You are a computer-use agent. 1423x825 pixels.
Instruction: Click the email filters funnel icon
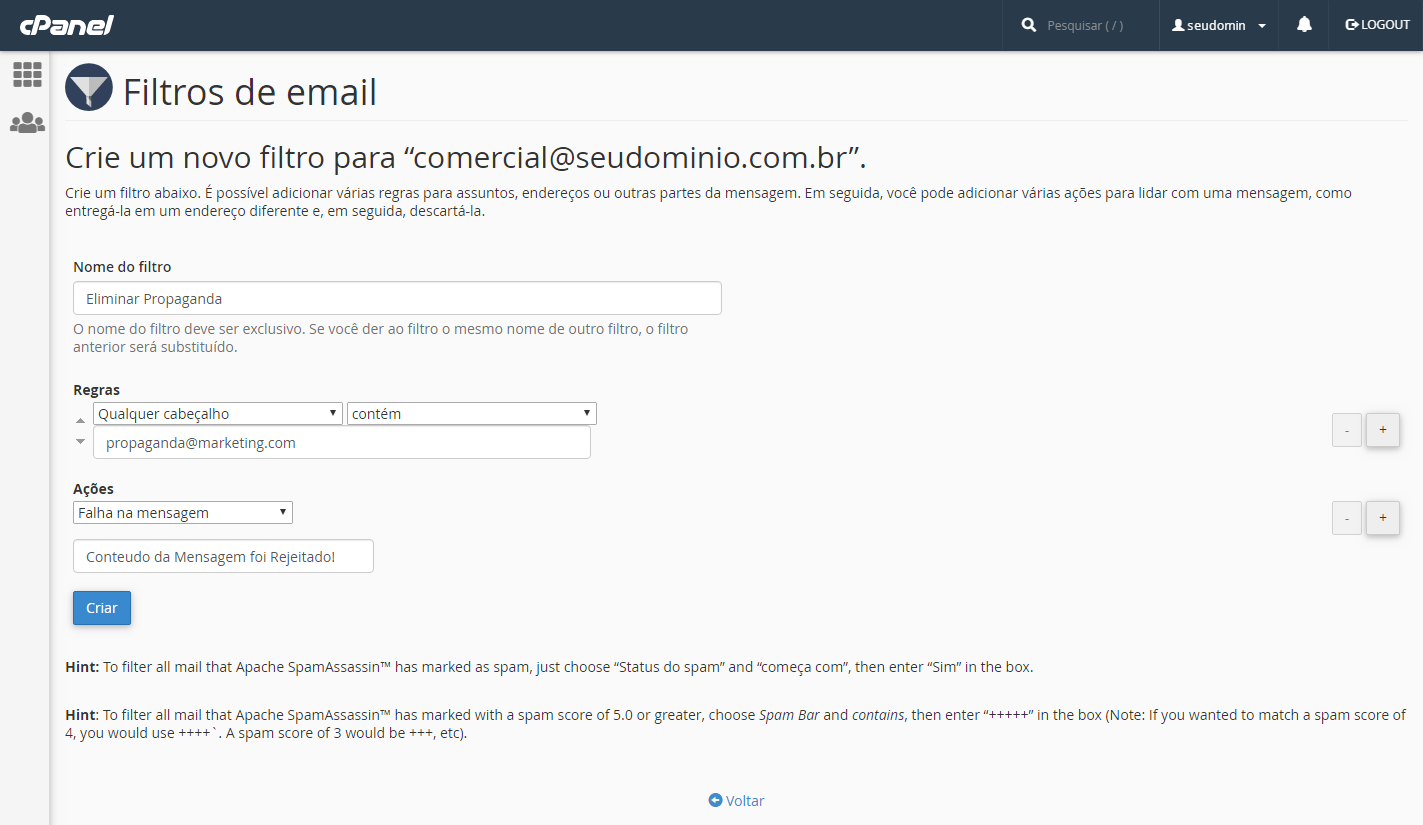[89, 88]
